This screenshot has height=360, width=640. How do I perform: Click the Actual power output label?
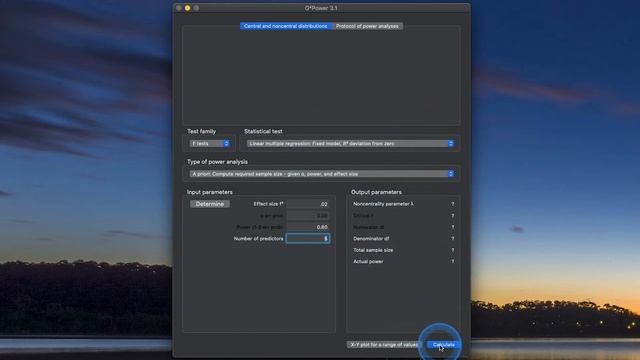pos(368,261)
